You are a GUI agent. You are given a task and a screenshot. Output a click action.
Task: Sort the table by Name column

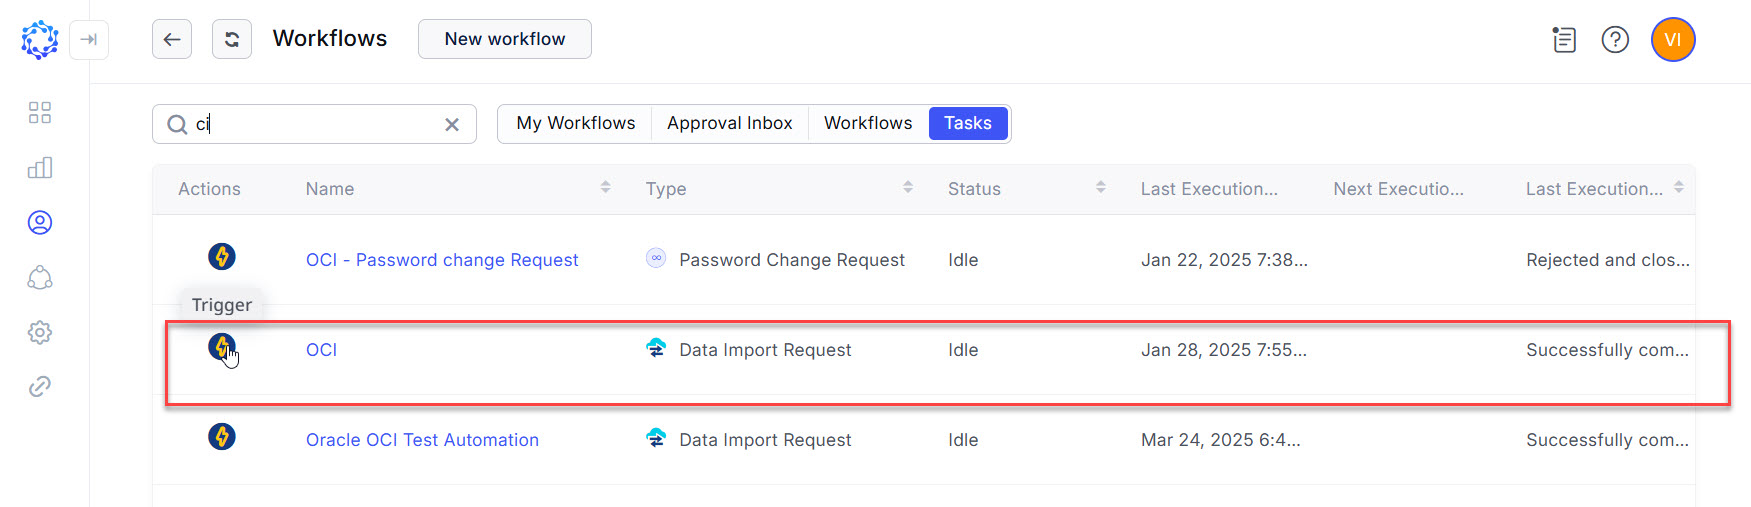tap(605, 187)
